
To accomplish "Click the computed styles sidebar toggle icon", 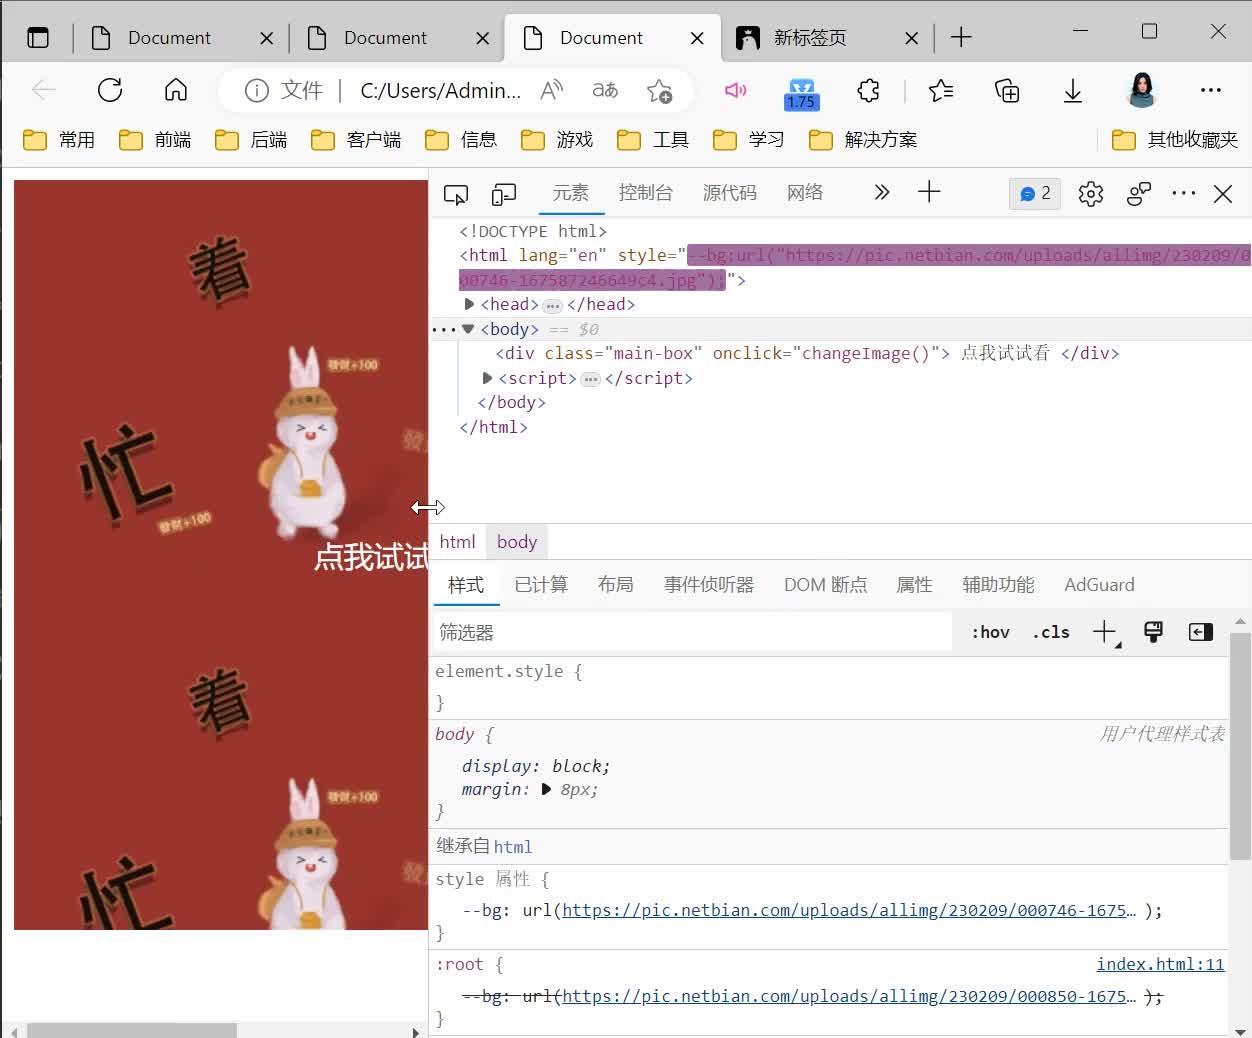I will coord(1200,632).
